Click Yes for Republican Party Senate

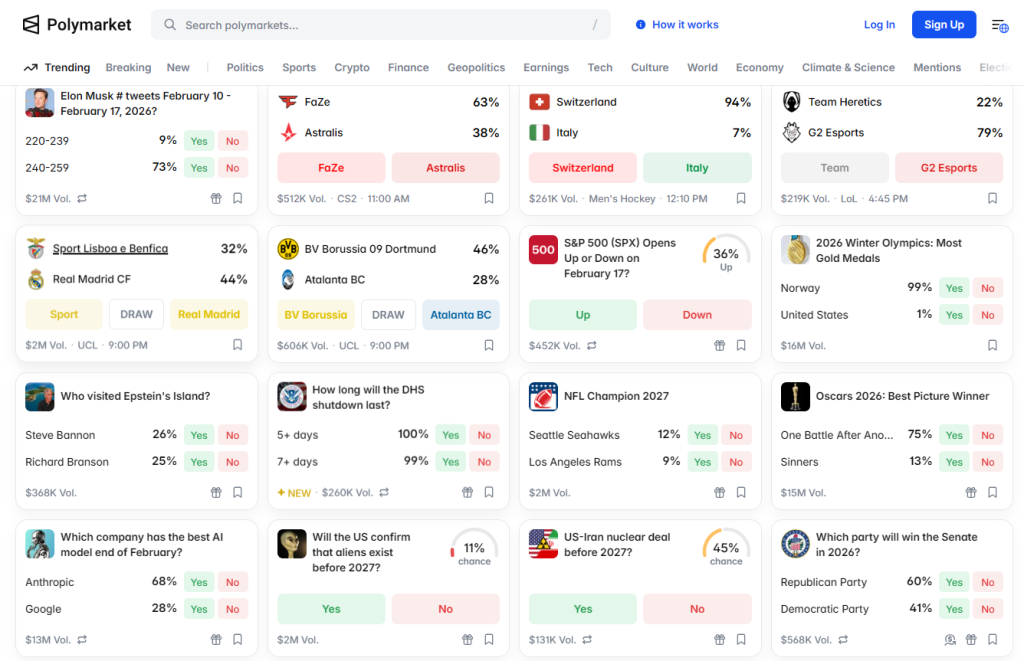point(954,582)
